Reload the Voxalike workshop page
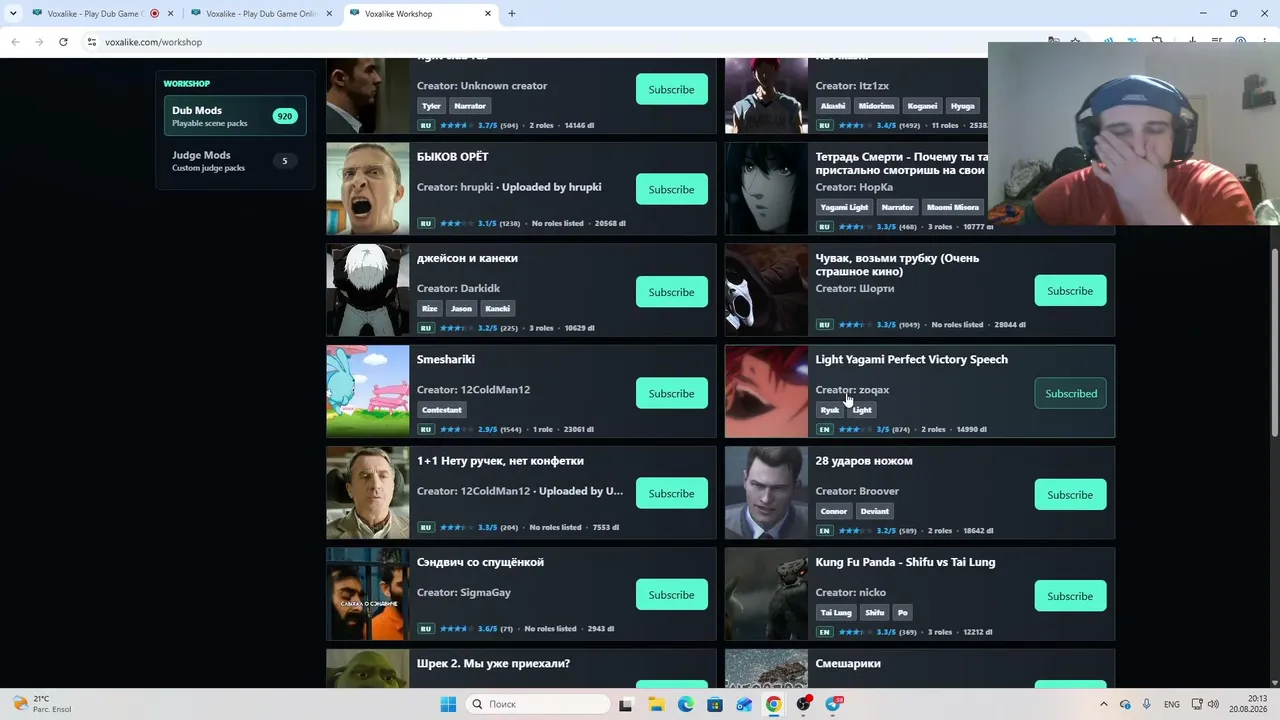The height and width of the screenshot is (720, 1280). click(63, 42)
